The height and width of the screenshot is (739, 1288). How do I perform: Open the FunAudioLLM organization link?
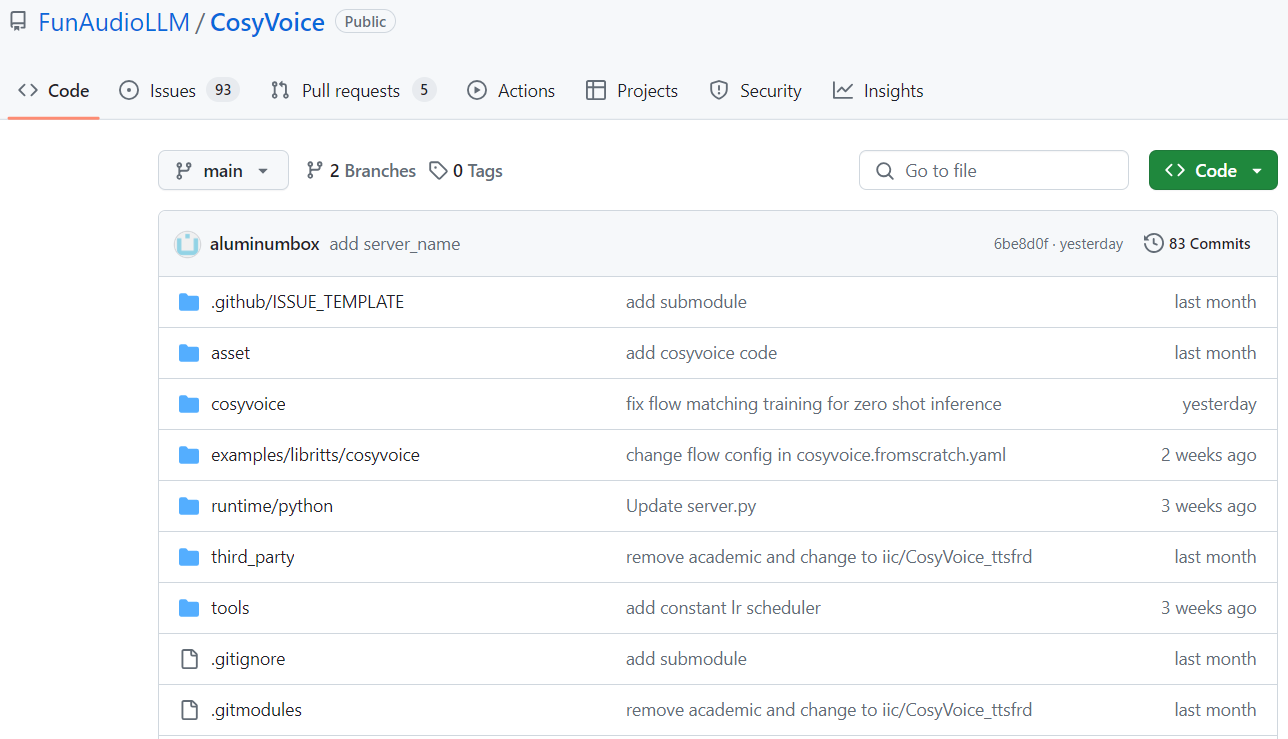(x=114, y=23)
